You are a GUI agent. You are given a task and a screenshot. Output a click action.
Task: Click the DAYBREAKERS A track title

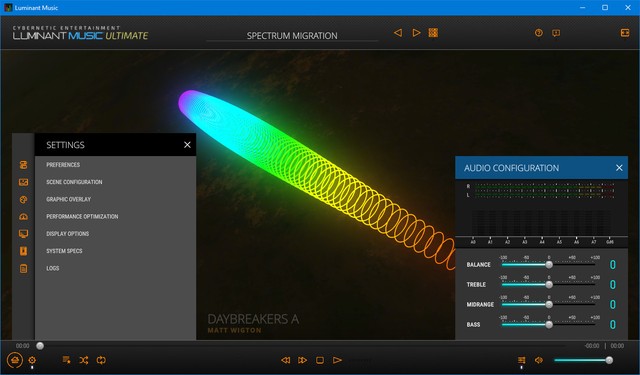point(253,319)
